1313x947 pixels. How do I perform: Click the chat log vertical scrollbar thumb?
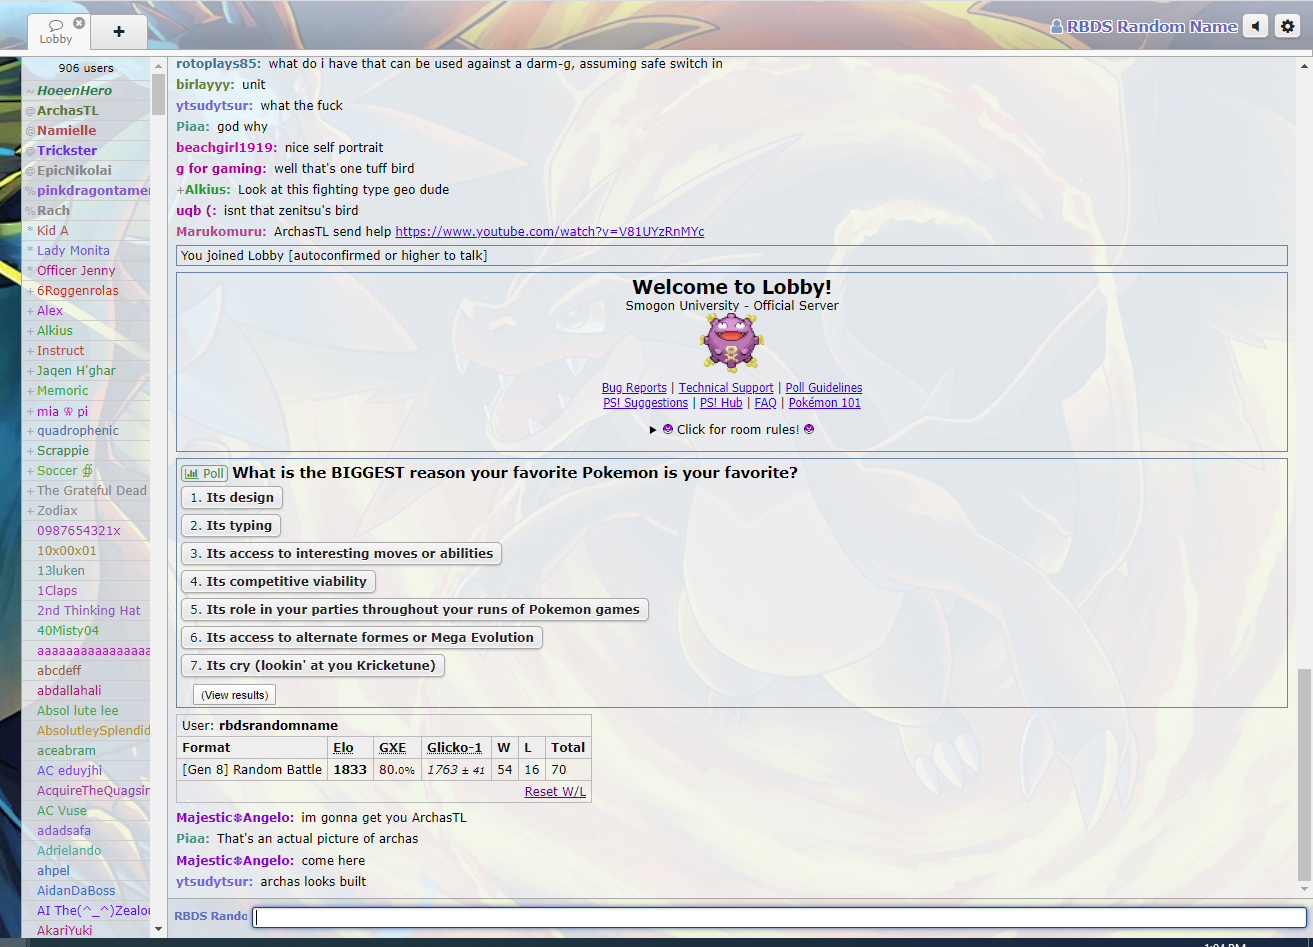click(1303, 776)
